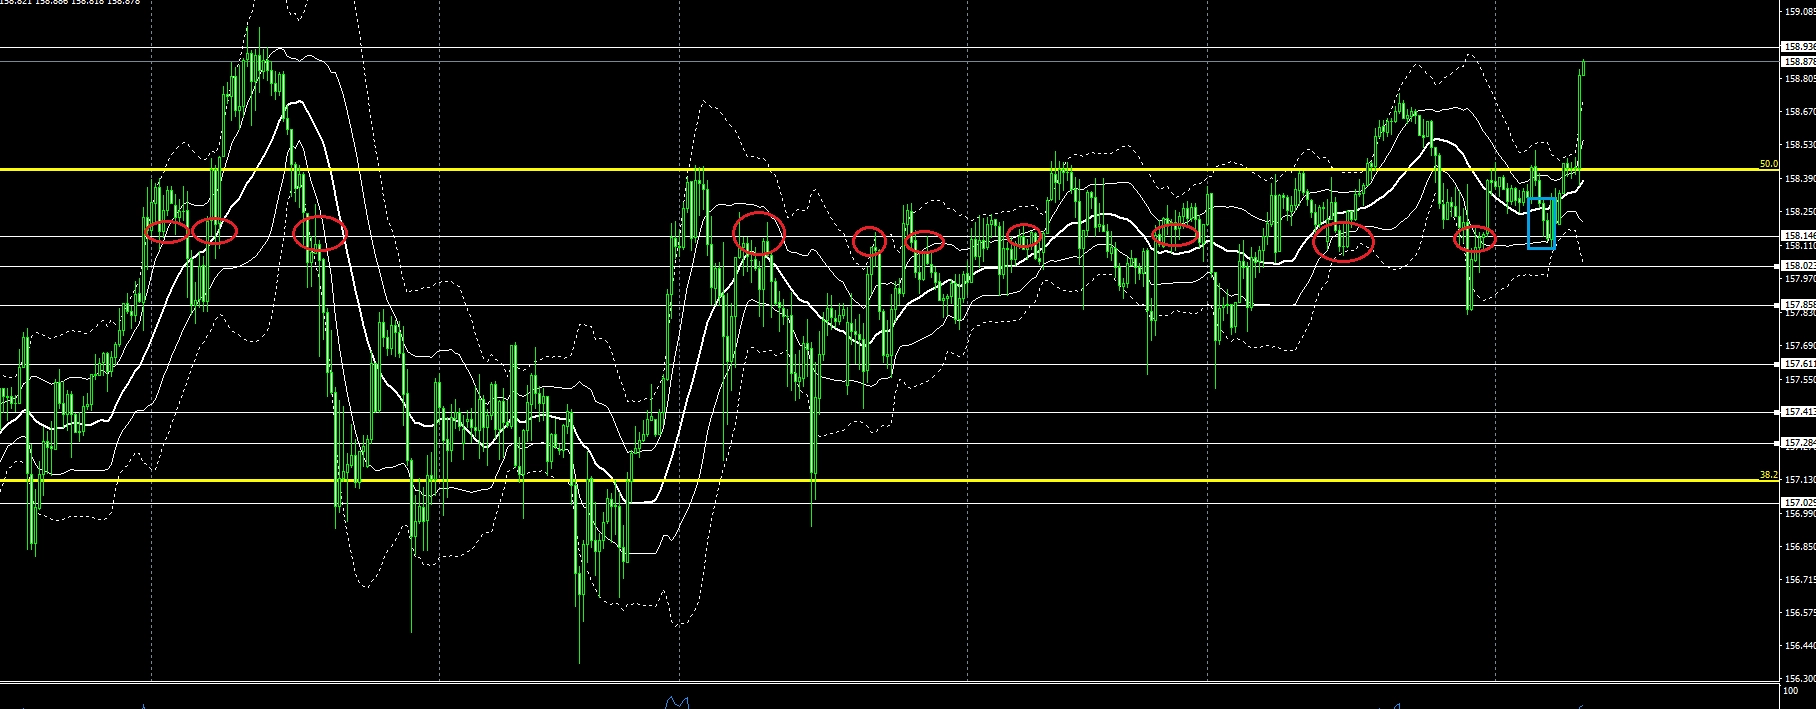Click the 158.670 price scale value
Screen dimensions: 1816x709
click(1800, 112)
